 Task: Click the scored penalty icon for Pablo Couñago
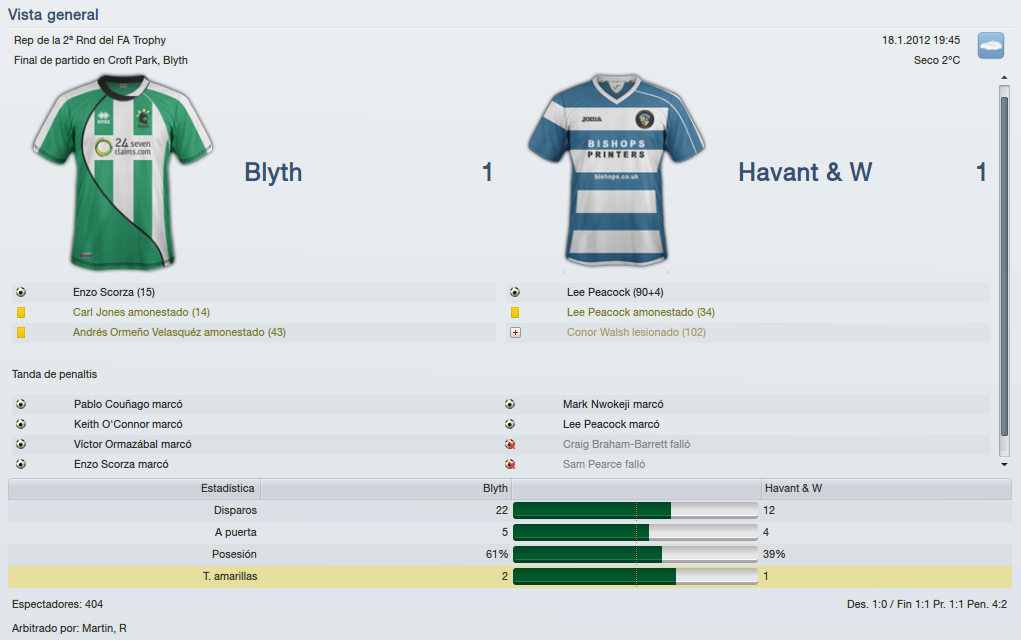(x=21, y=404)
